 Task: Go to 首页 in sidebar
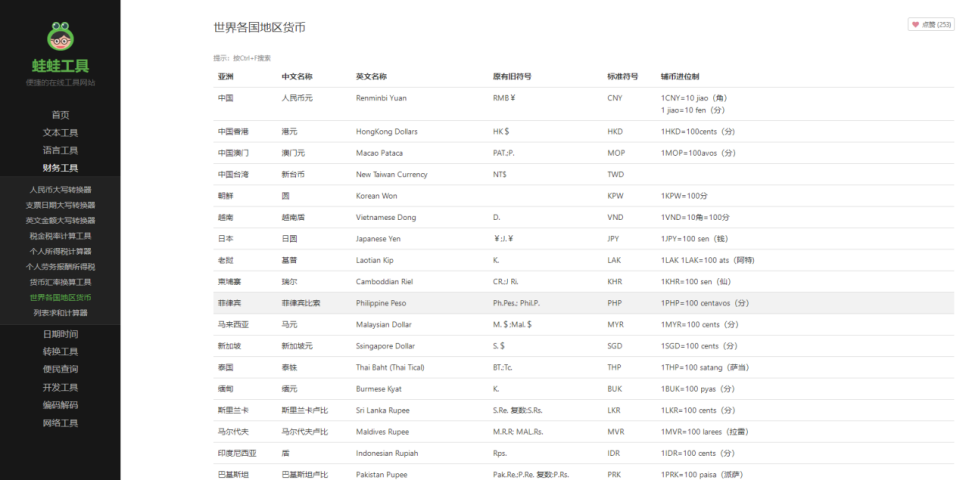coord(61,115)
